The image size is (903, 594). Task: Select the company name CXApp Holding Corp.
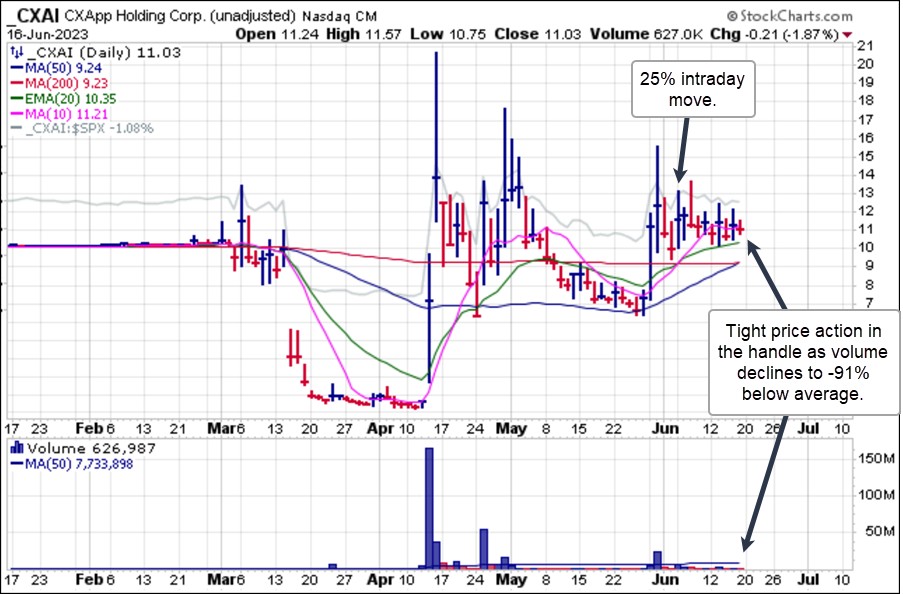135,16
